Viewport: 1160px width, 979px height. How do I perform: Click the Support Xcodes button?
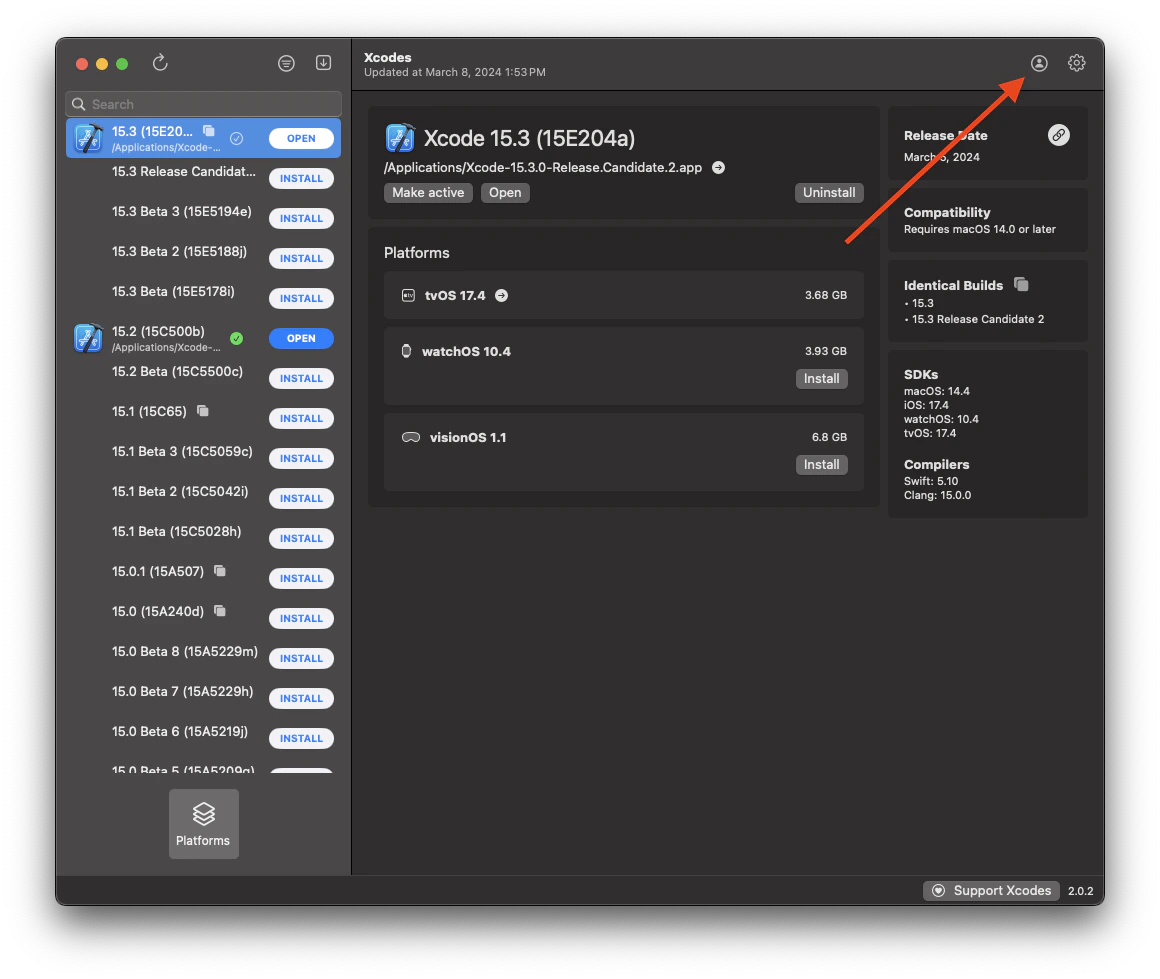(x=991, y=890)
